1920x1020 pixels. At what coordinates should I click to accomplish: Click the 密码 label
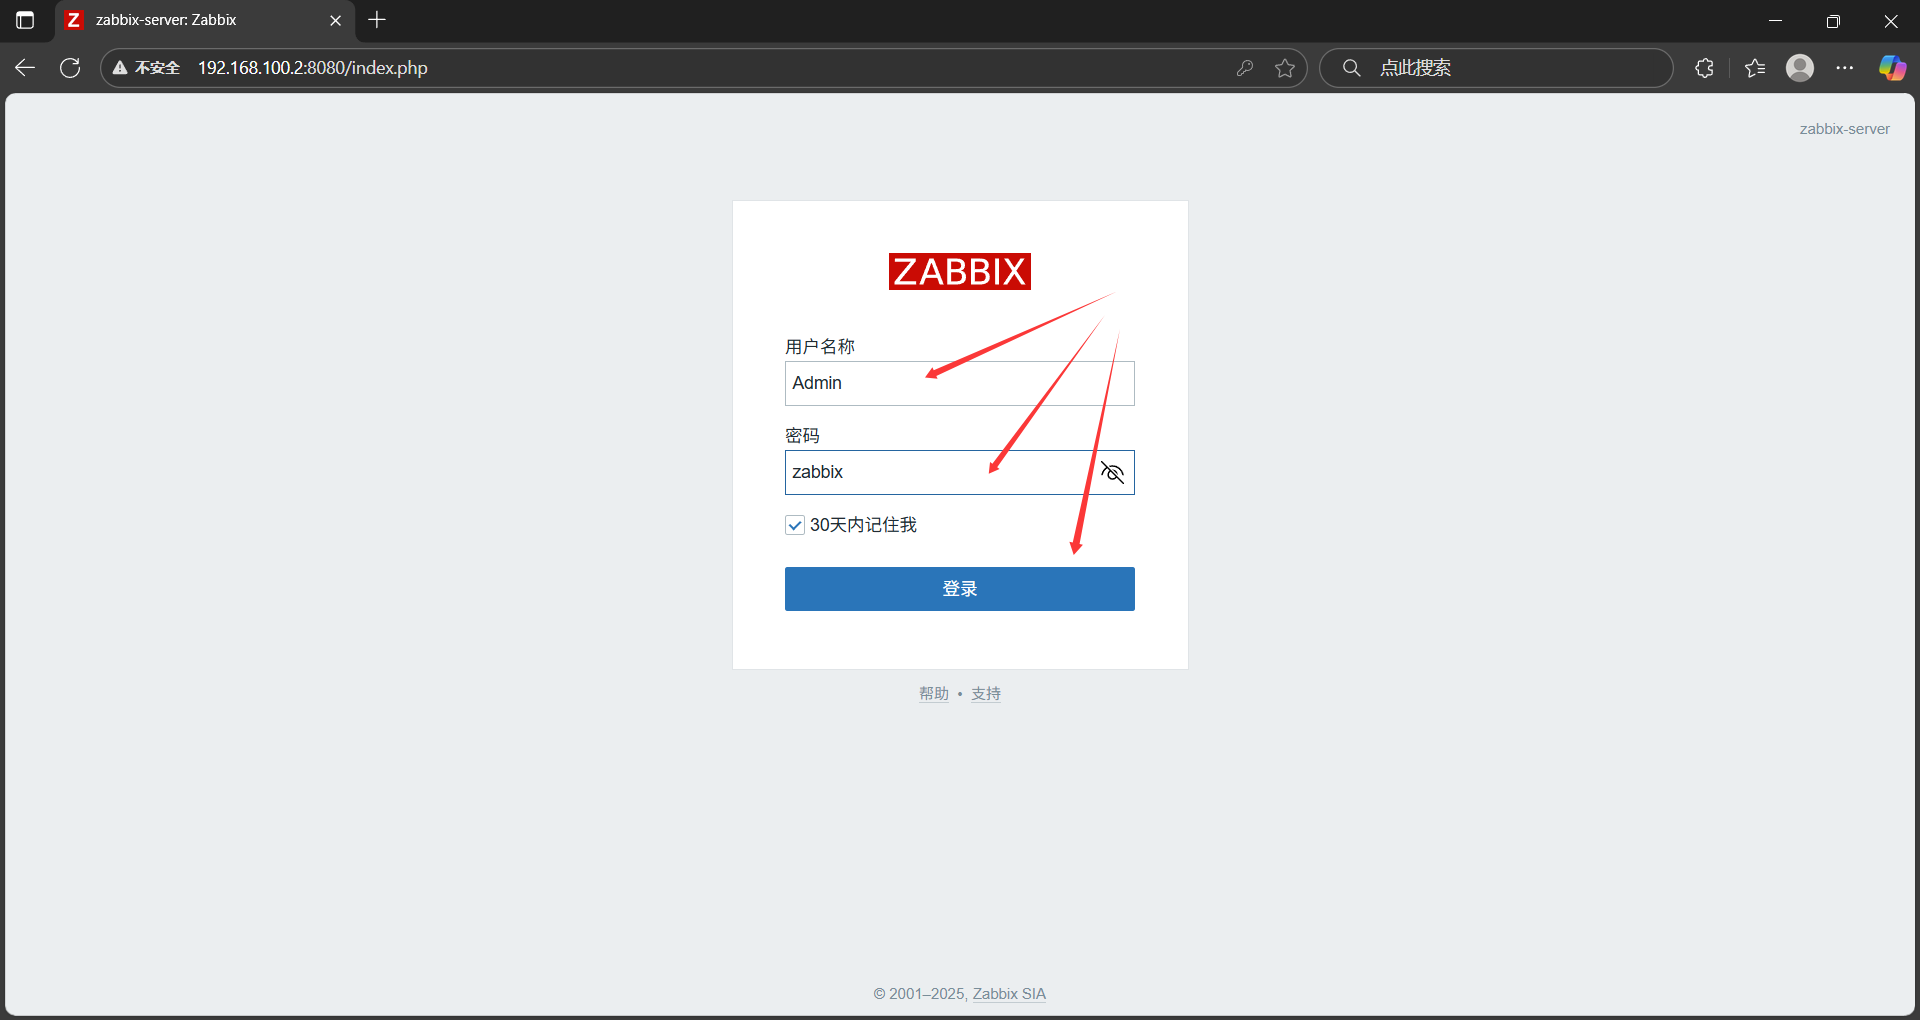[802, 435]
